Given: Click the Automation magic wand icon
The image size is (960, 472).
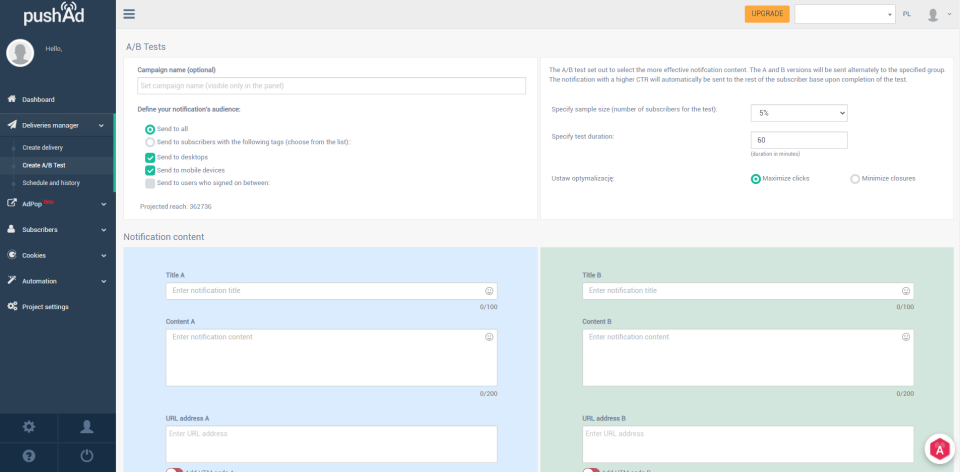Looking at the screenshot, I should coord(12,280).
